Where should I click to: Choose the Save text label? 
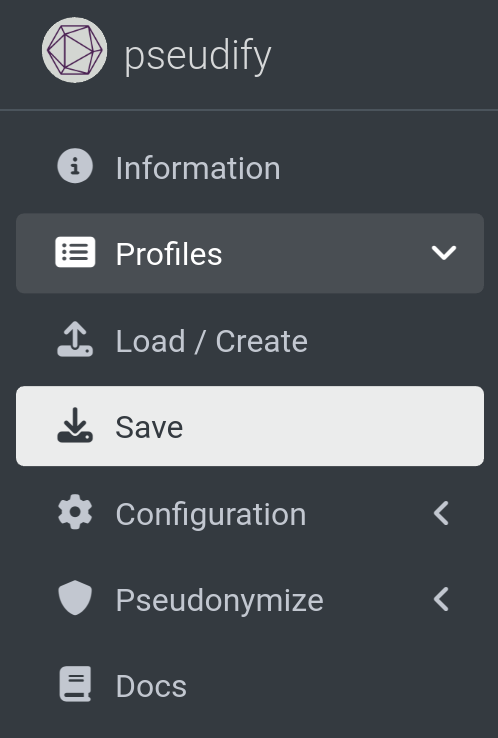click(x=149, y=427)
